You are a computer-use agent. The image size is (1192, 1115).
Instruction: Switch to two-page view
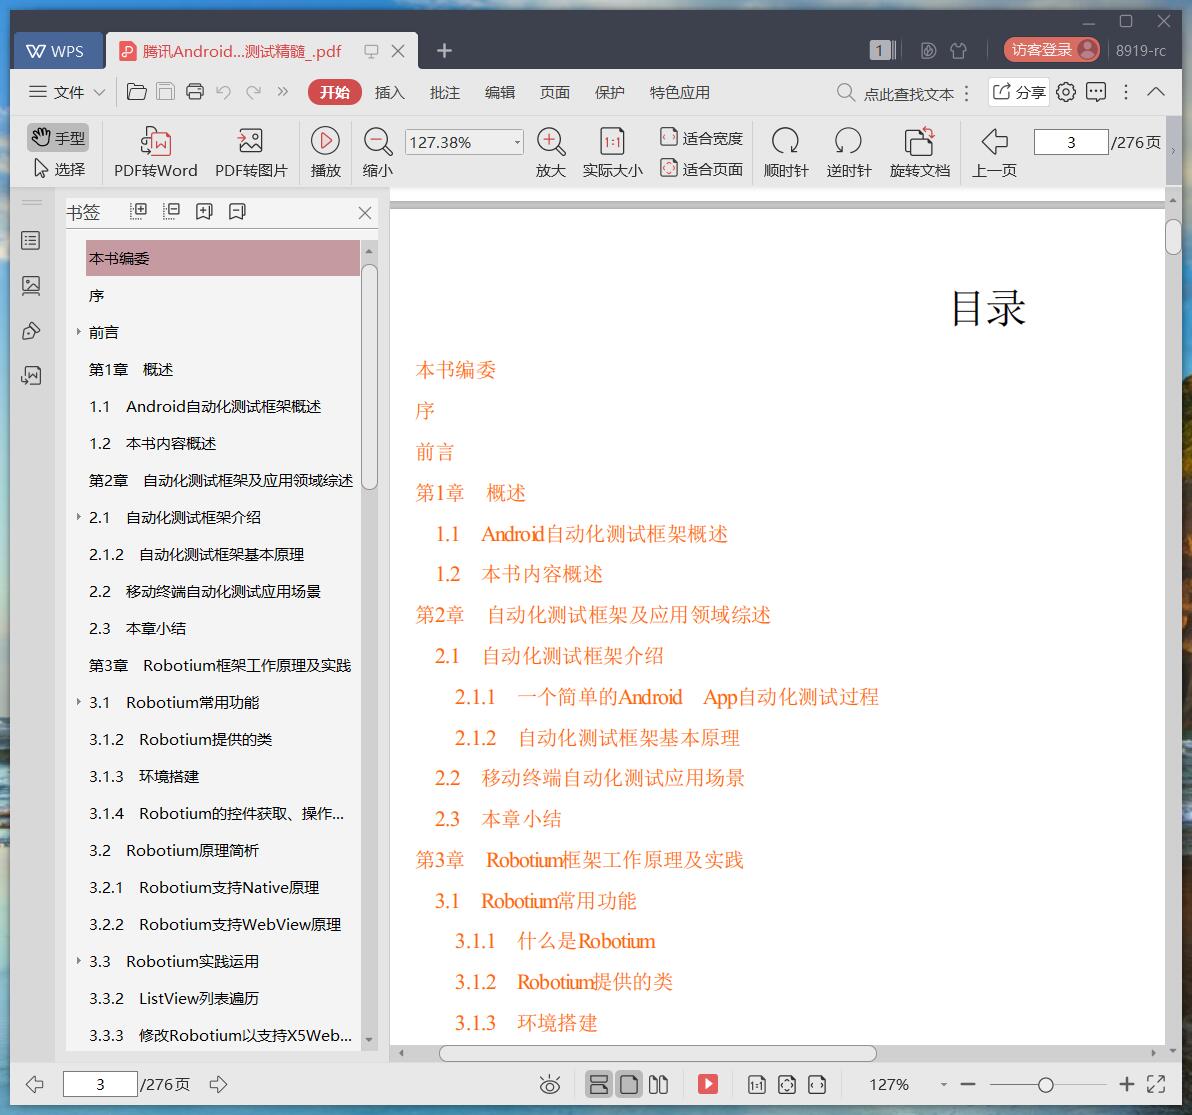[x=658, y=1085]
